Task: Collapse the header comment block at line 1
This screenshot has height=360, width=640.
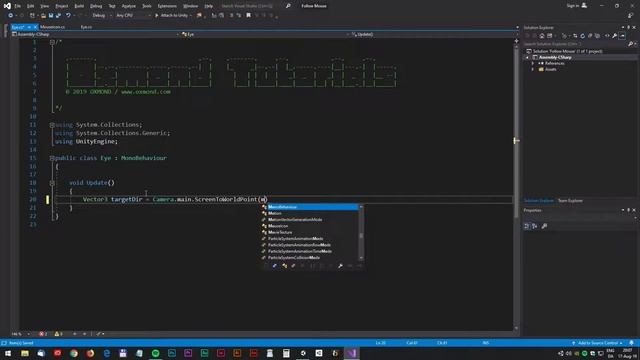Action: pyautogui.click(x=52, y=42)
